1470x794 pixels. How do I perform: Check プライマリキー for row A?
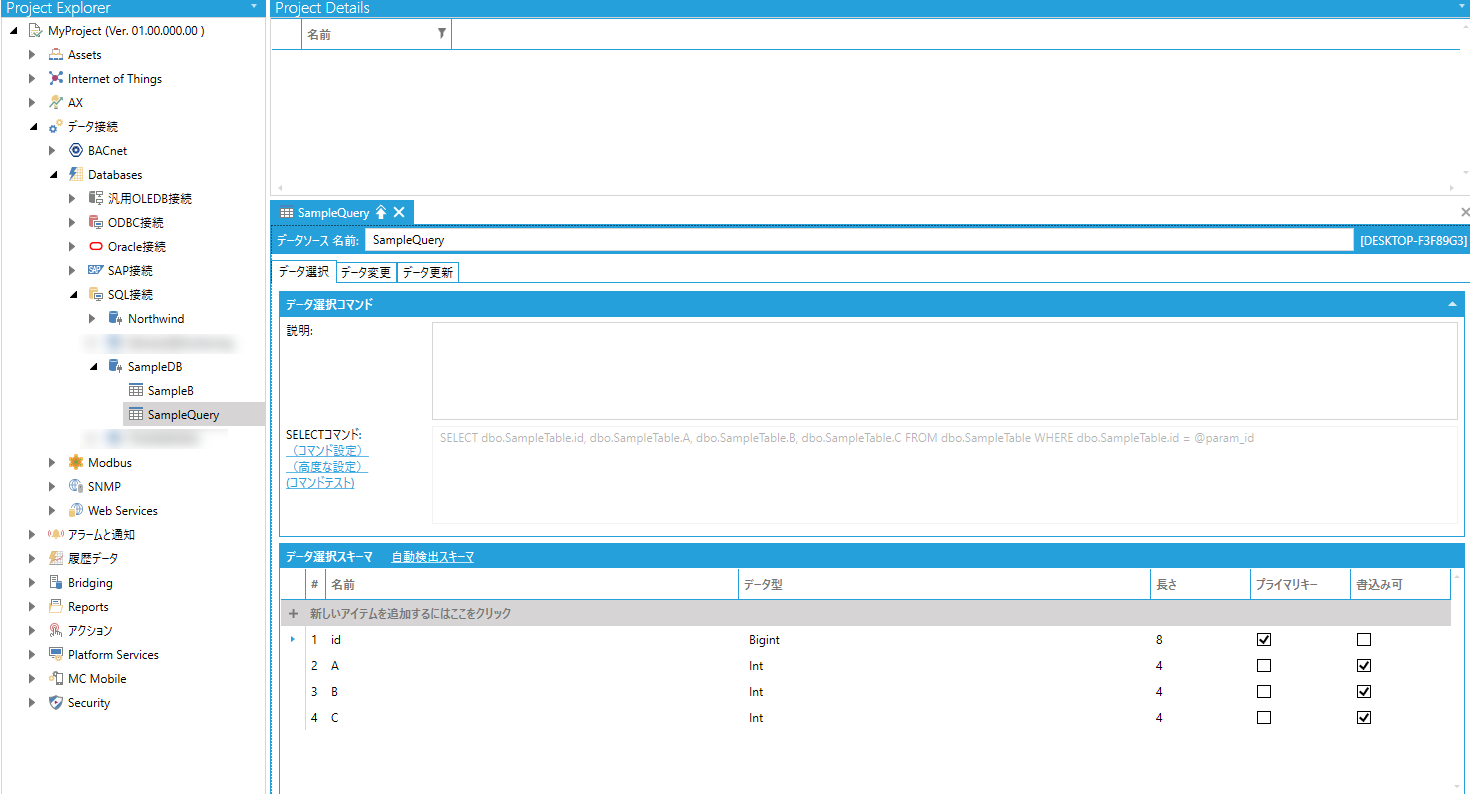click(x=1264, y=666)
